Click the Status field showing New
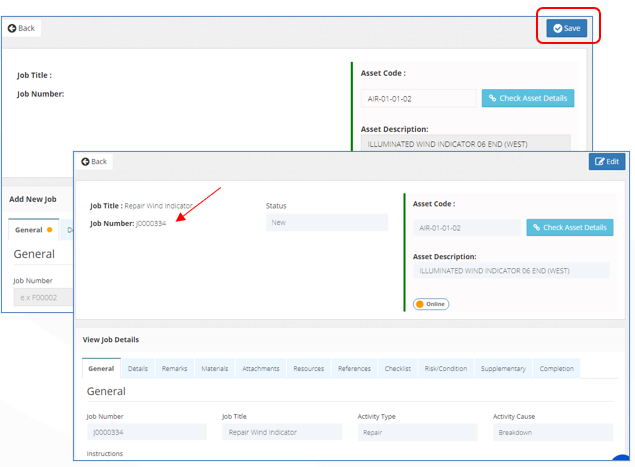Image resolution: width=635 pixels, height=467 pixels. pyautogui.click(x=327, y=222)
